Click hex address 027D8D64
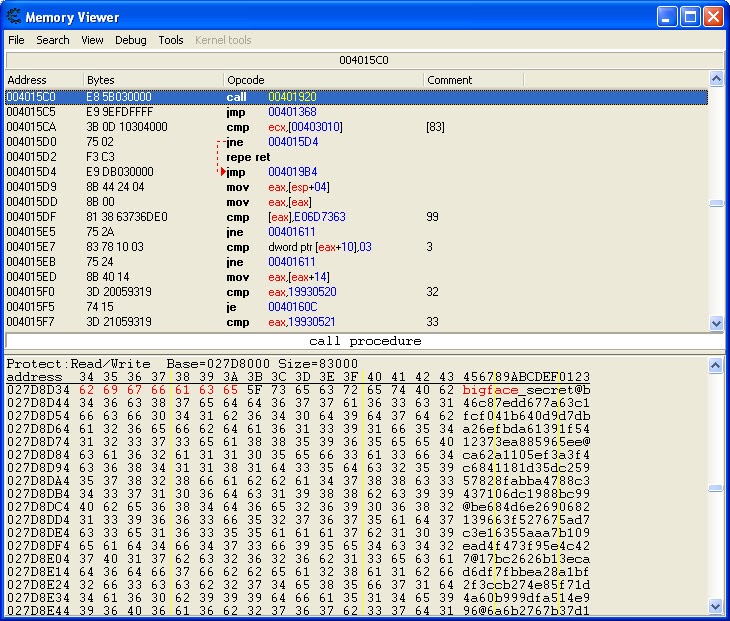730x621 pixels. point(38,429)
